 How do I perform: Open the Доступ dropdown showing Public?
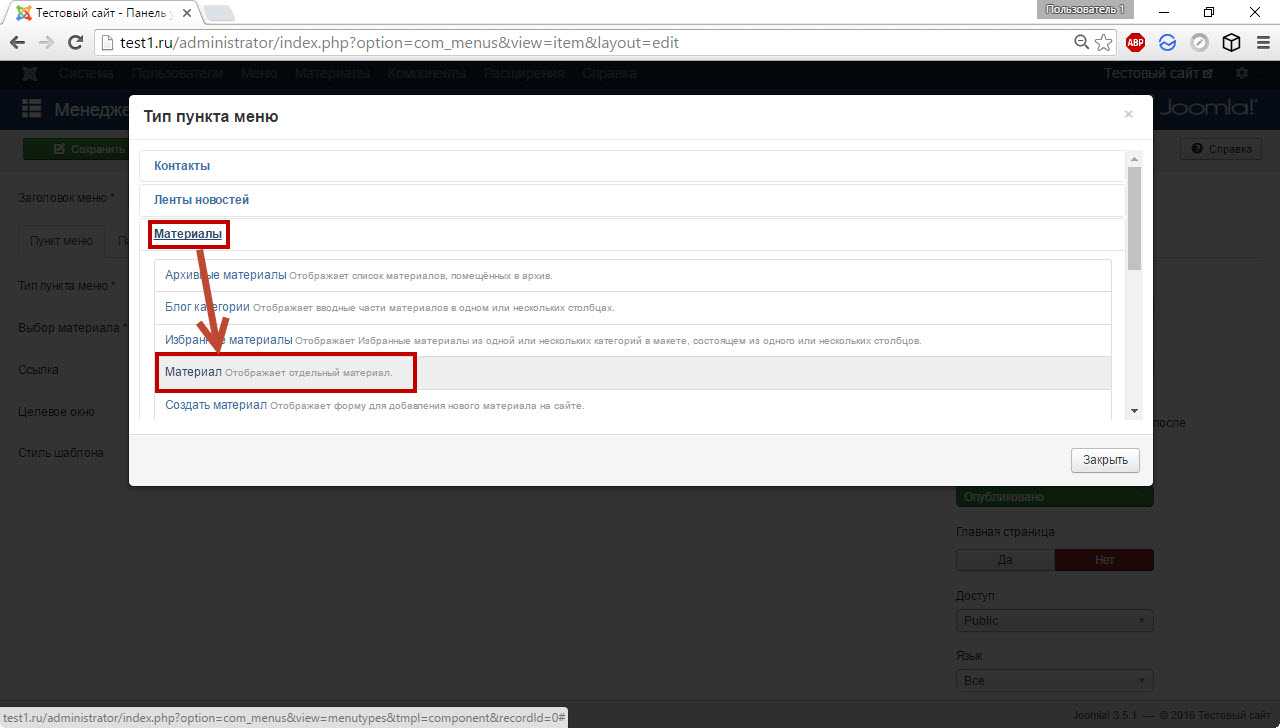[x=1054, y=621]
